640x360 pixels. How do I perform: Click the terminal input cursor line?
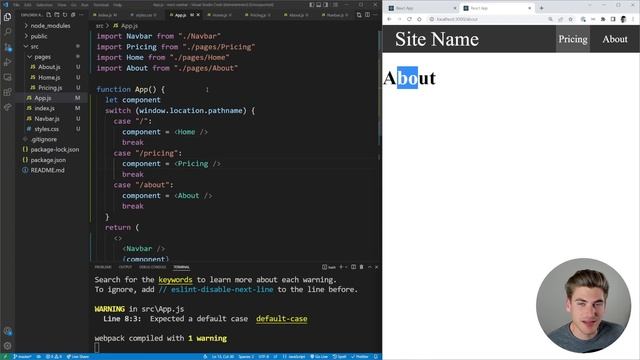97,348
